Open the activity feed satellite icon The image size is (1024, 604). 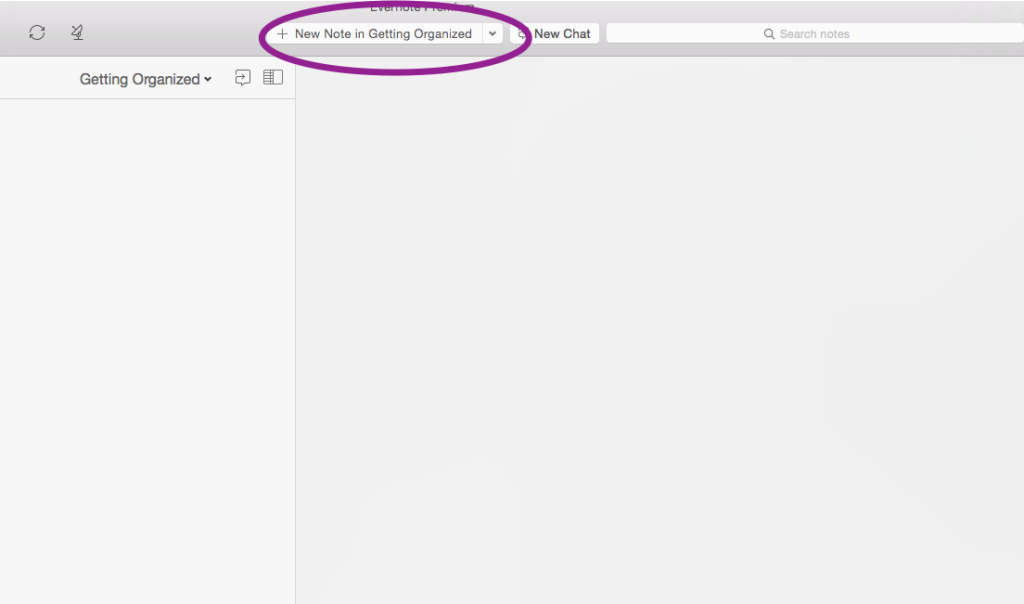[x=77, y=33]
